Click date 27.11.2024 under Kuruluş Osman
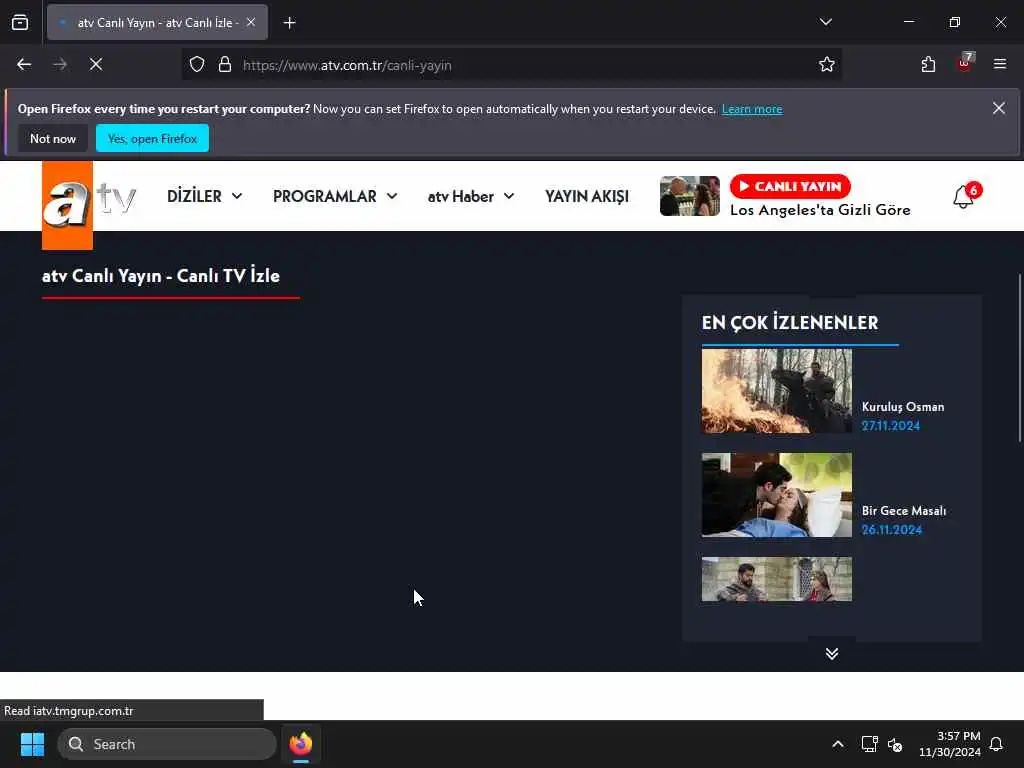This screenshot has height=768, width=1024. (891, 426)
